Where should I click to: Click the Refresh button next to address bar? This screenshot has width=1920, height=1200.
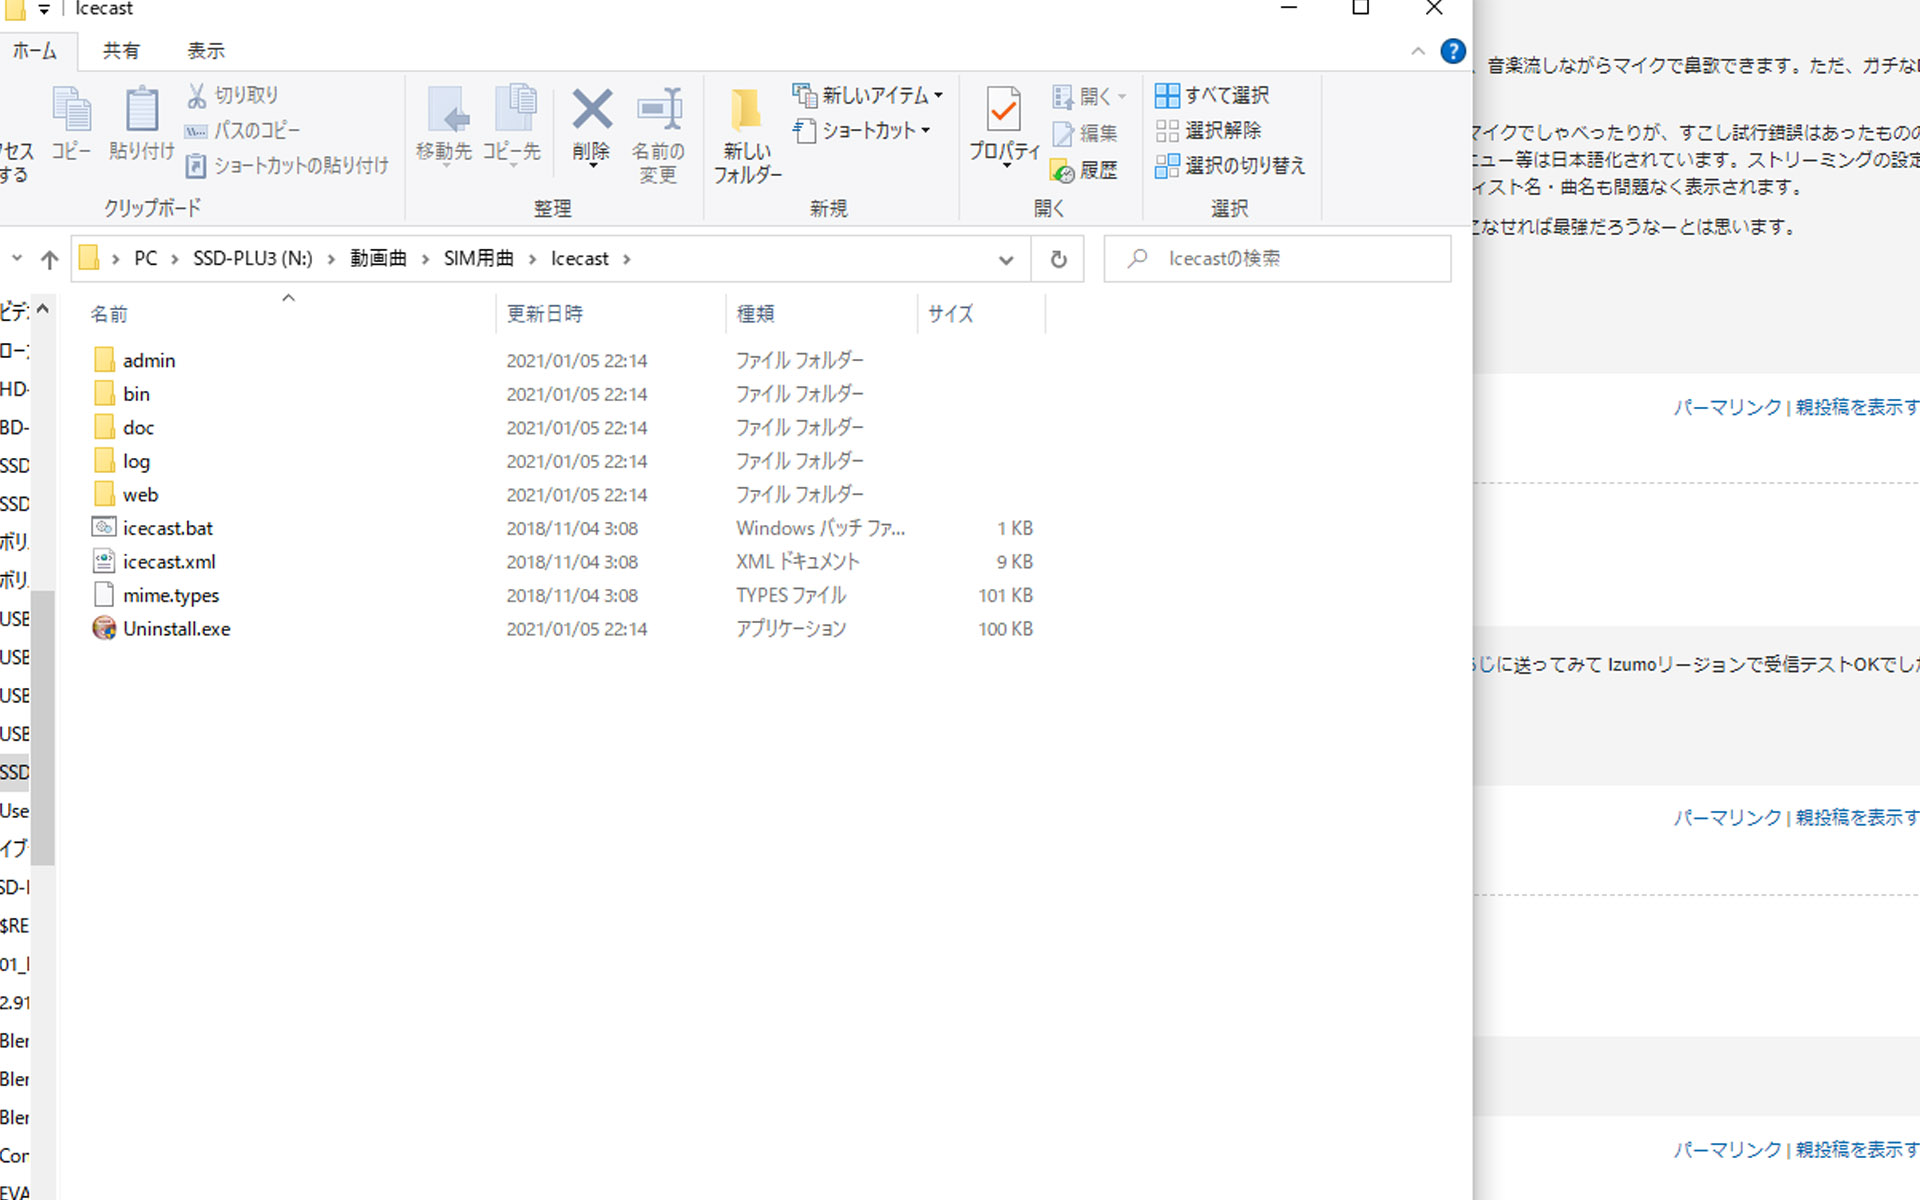[x=1058, y=259]
